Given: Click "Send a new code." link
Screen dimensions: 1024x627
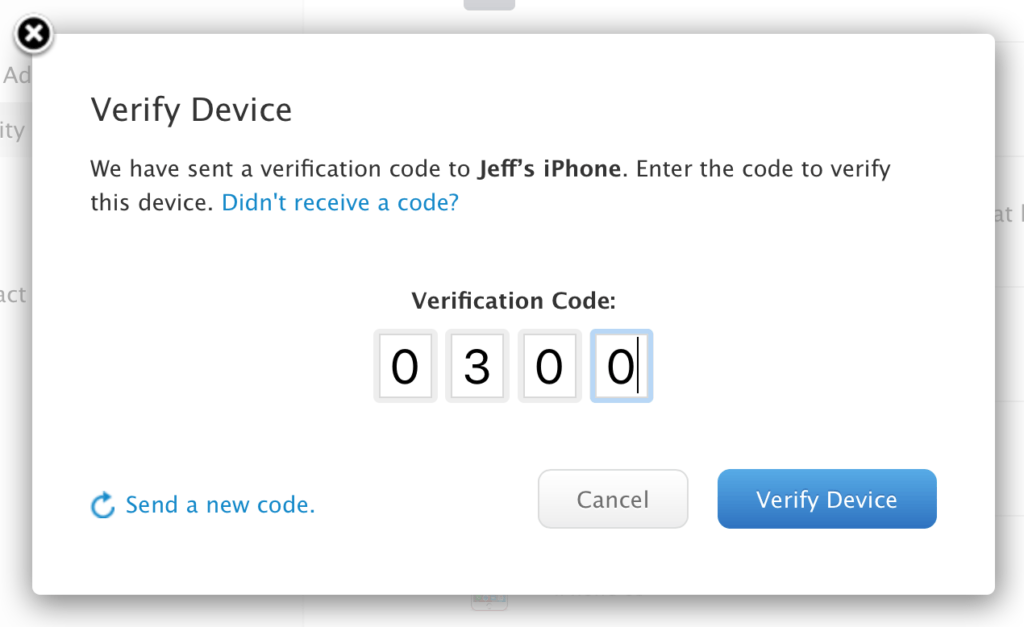Looking at the screenshot, I should coord(220,505).
